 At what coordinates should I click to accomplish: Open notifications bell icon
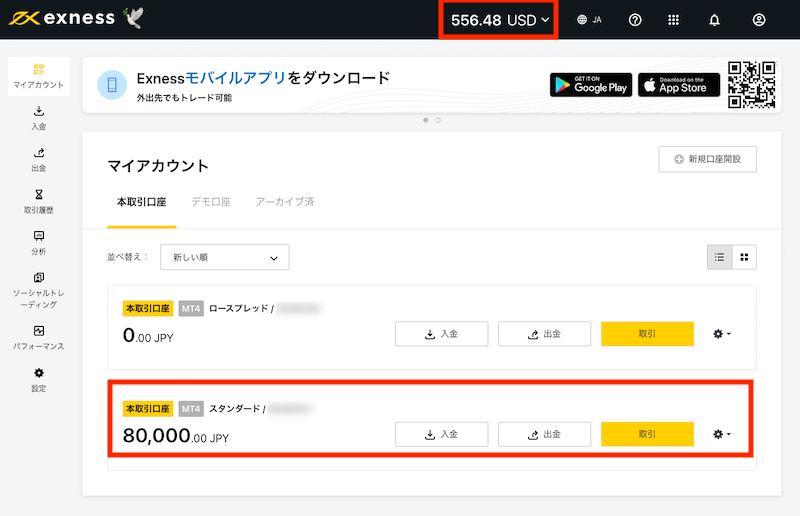pos(714,20)
